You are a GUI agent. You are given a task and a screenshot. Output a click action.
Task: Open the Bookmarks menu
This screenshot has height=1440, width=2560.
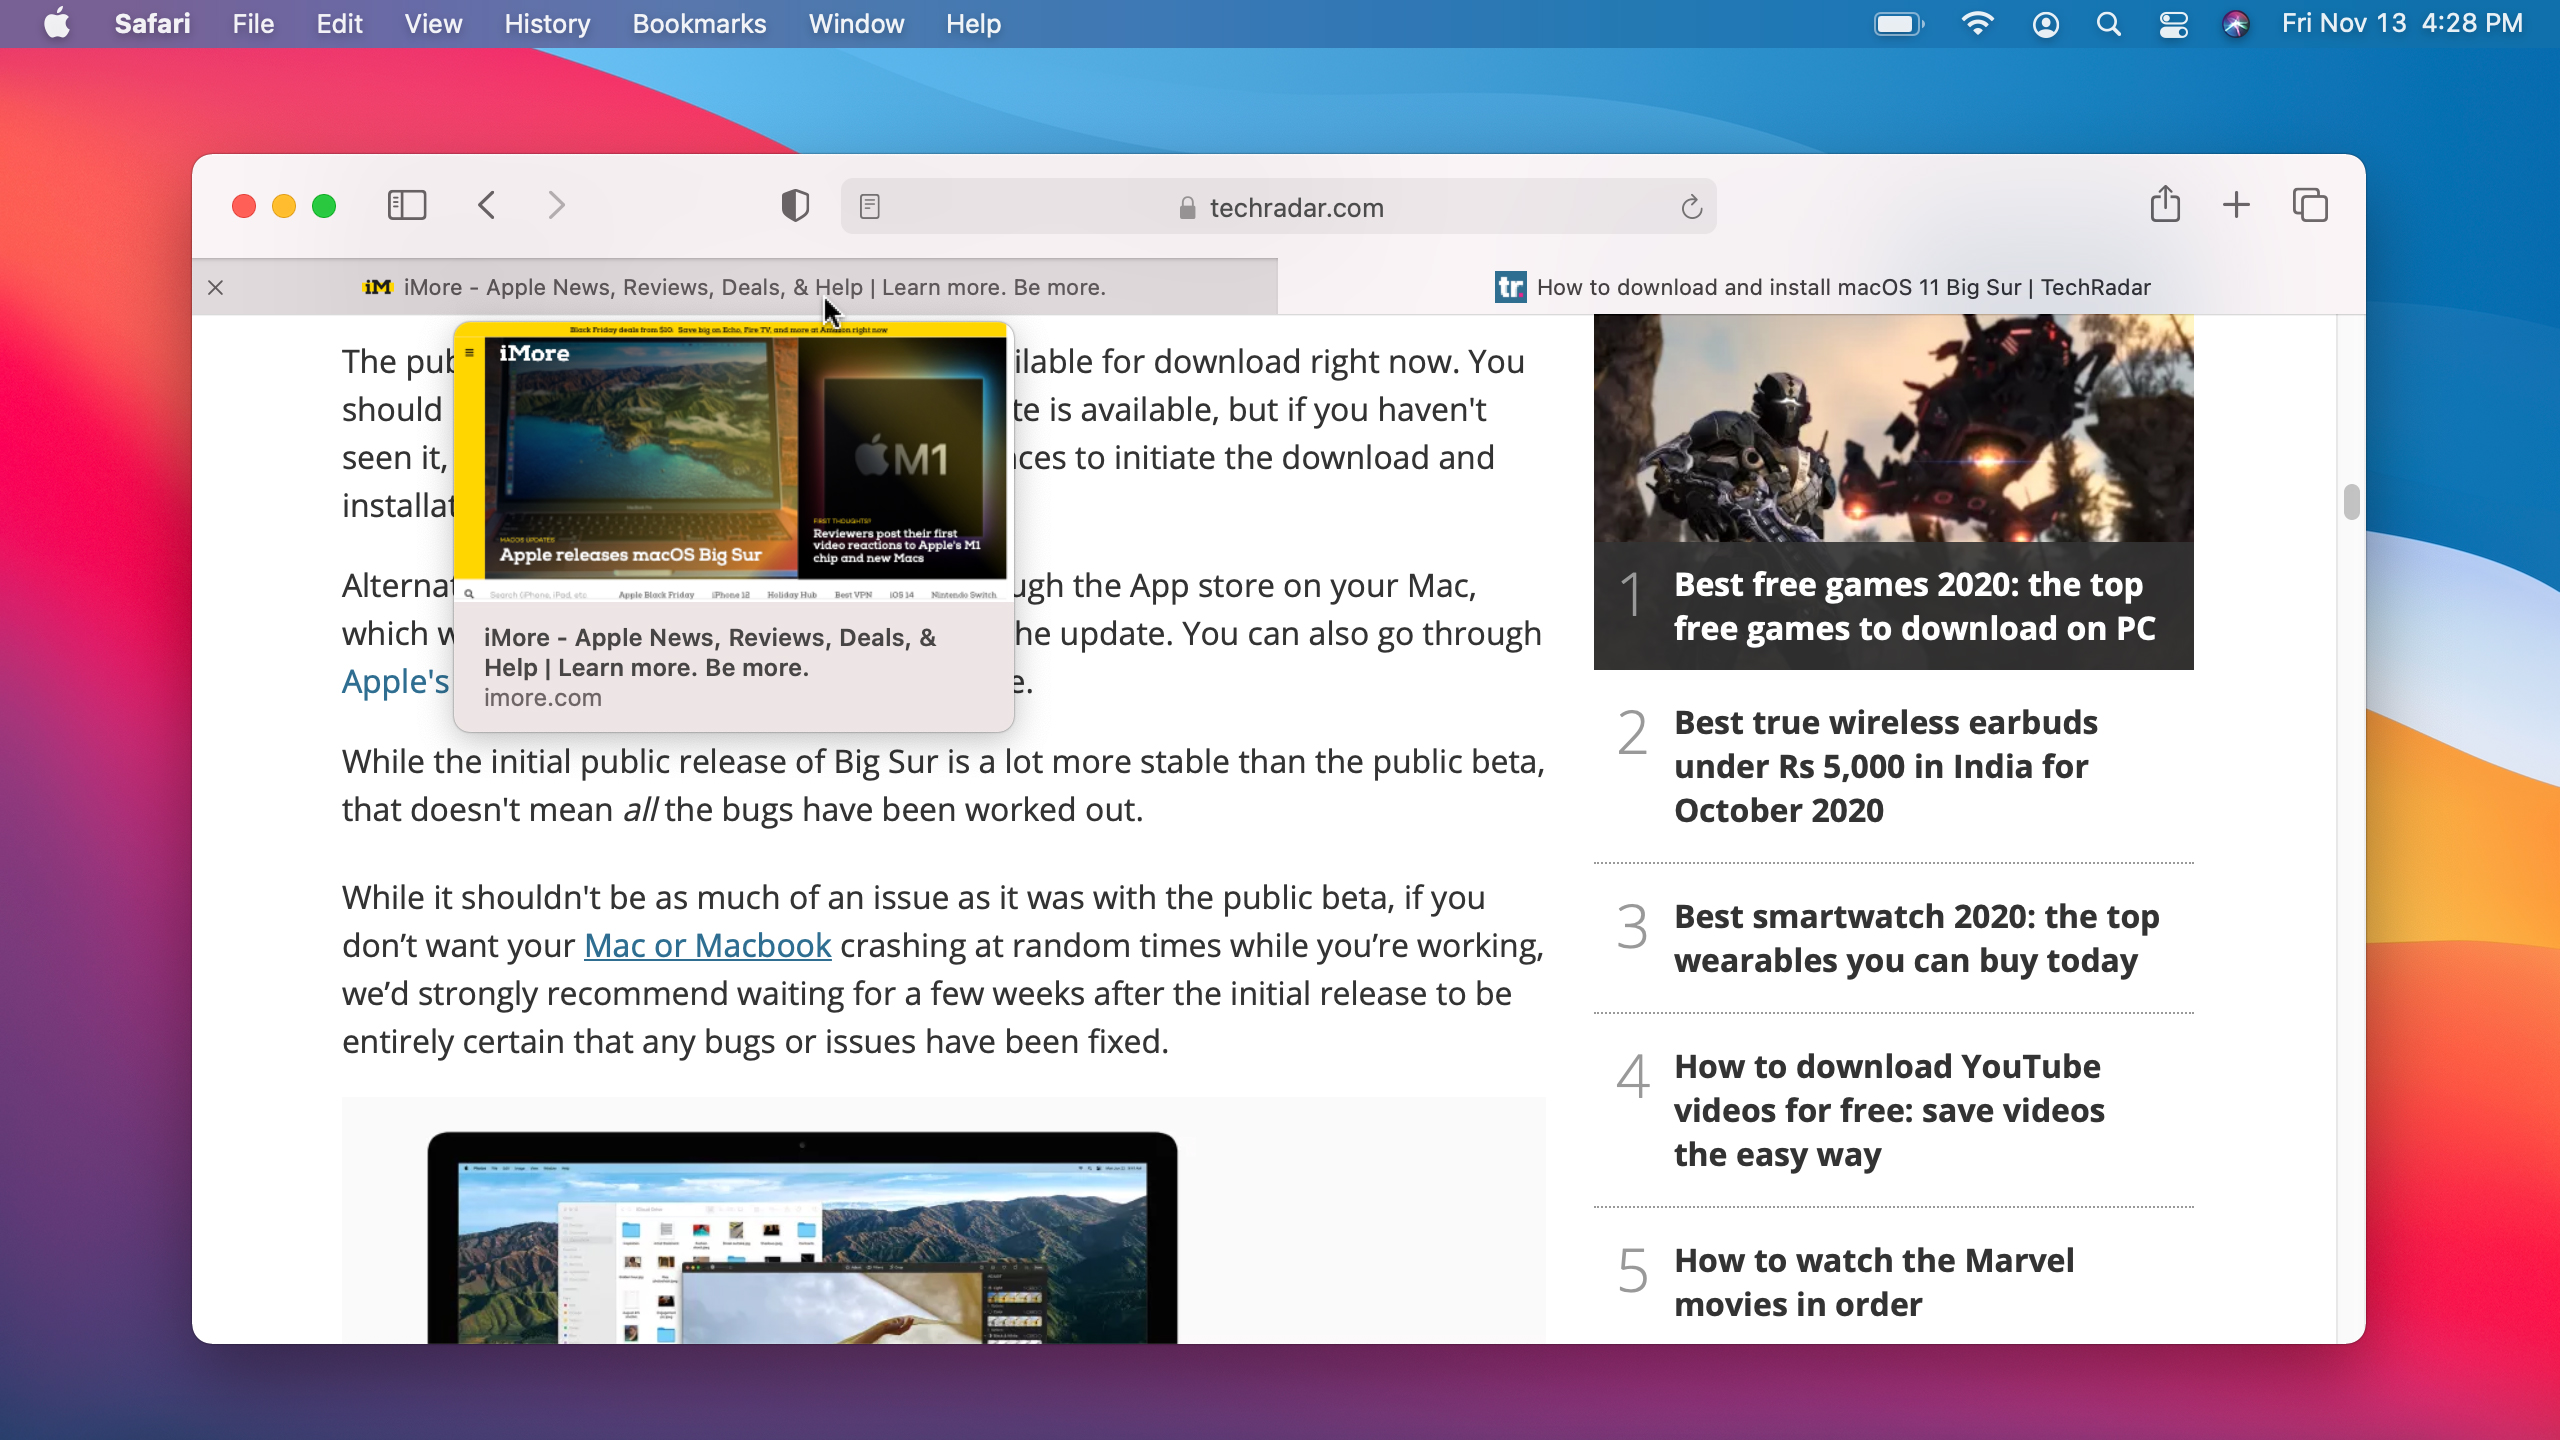pyautogui.click(x=699, y=24)
